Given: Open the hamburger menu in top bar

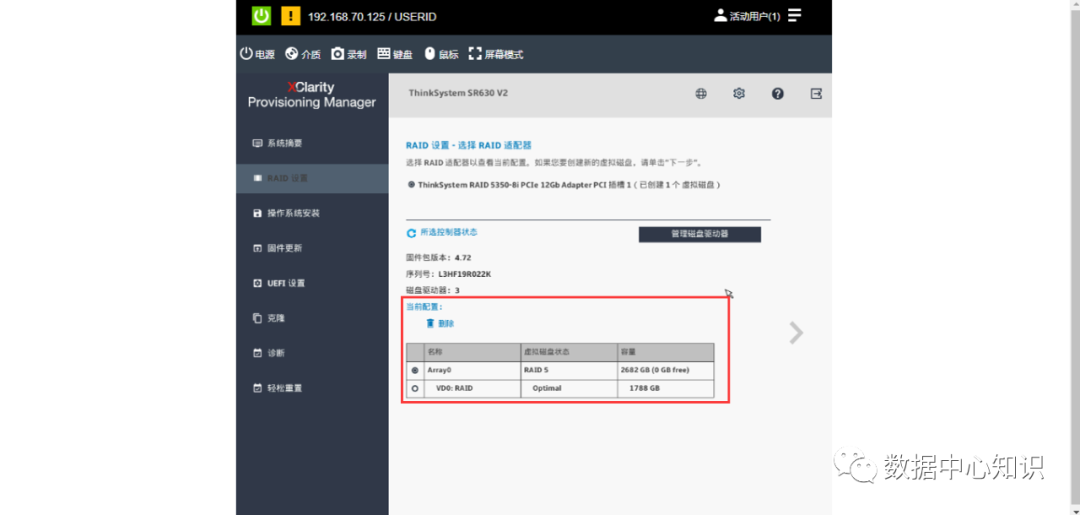Looking at the screenshot, I should tap(795, 15).
